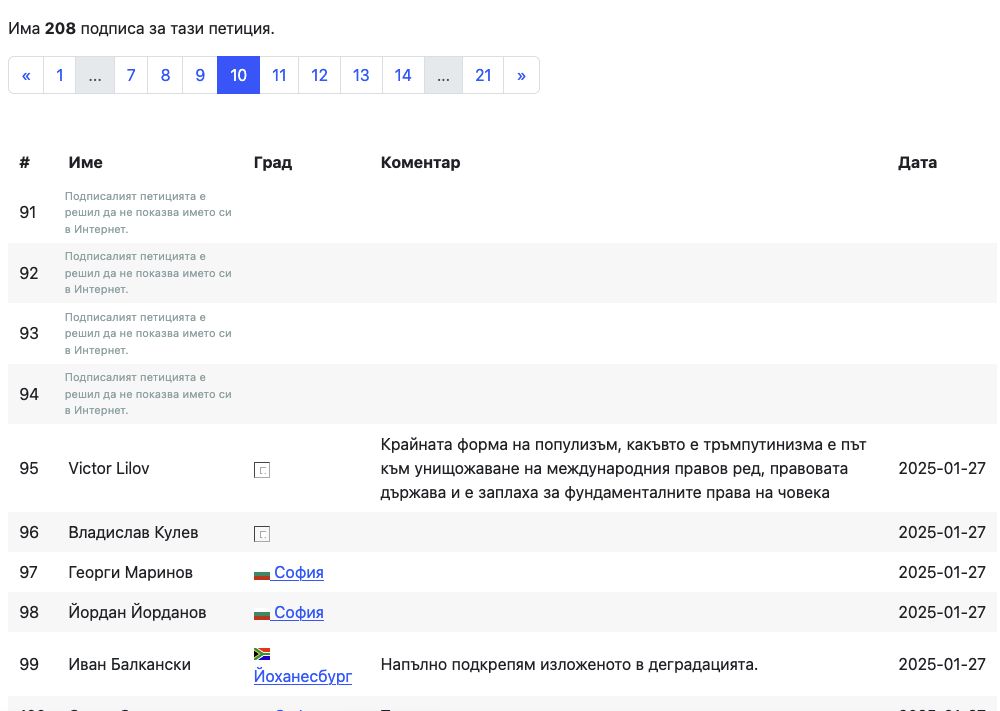Select page 9 in pagination
The width and height of the screenshot is (1000, 711).
tap(200, 75)
